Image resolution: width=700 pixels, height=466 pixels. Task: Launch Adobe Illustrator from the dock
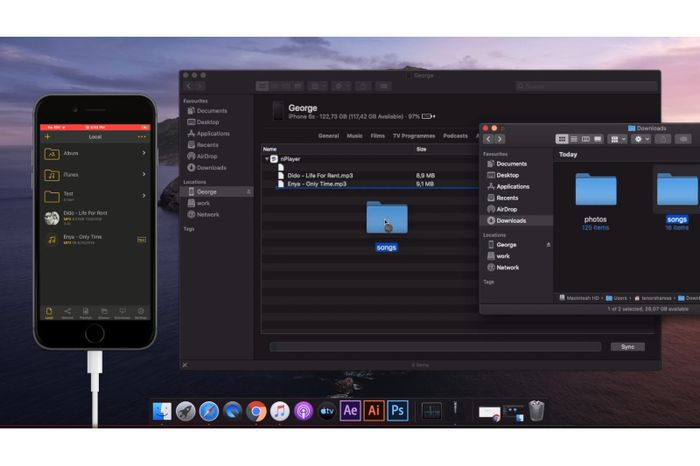(374, 411)
